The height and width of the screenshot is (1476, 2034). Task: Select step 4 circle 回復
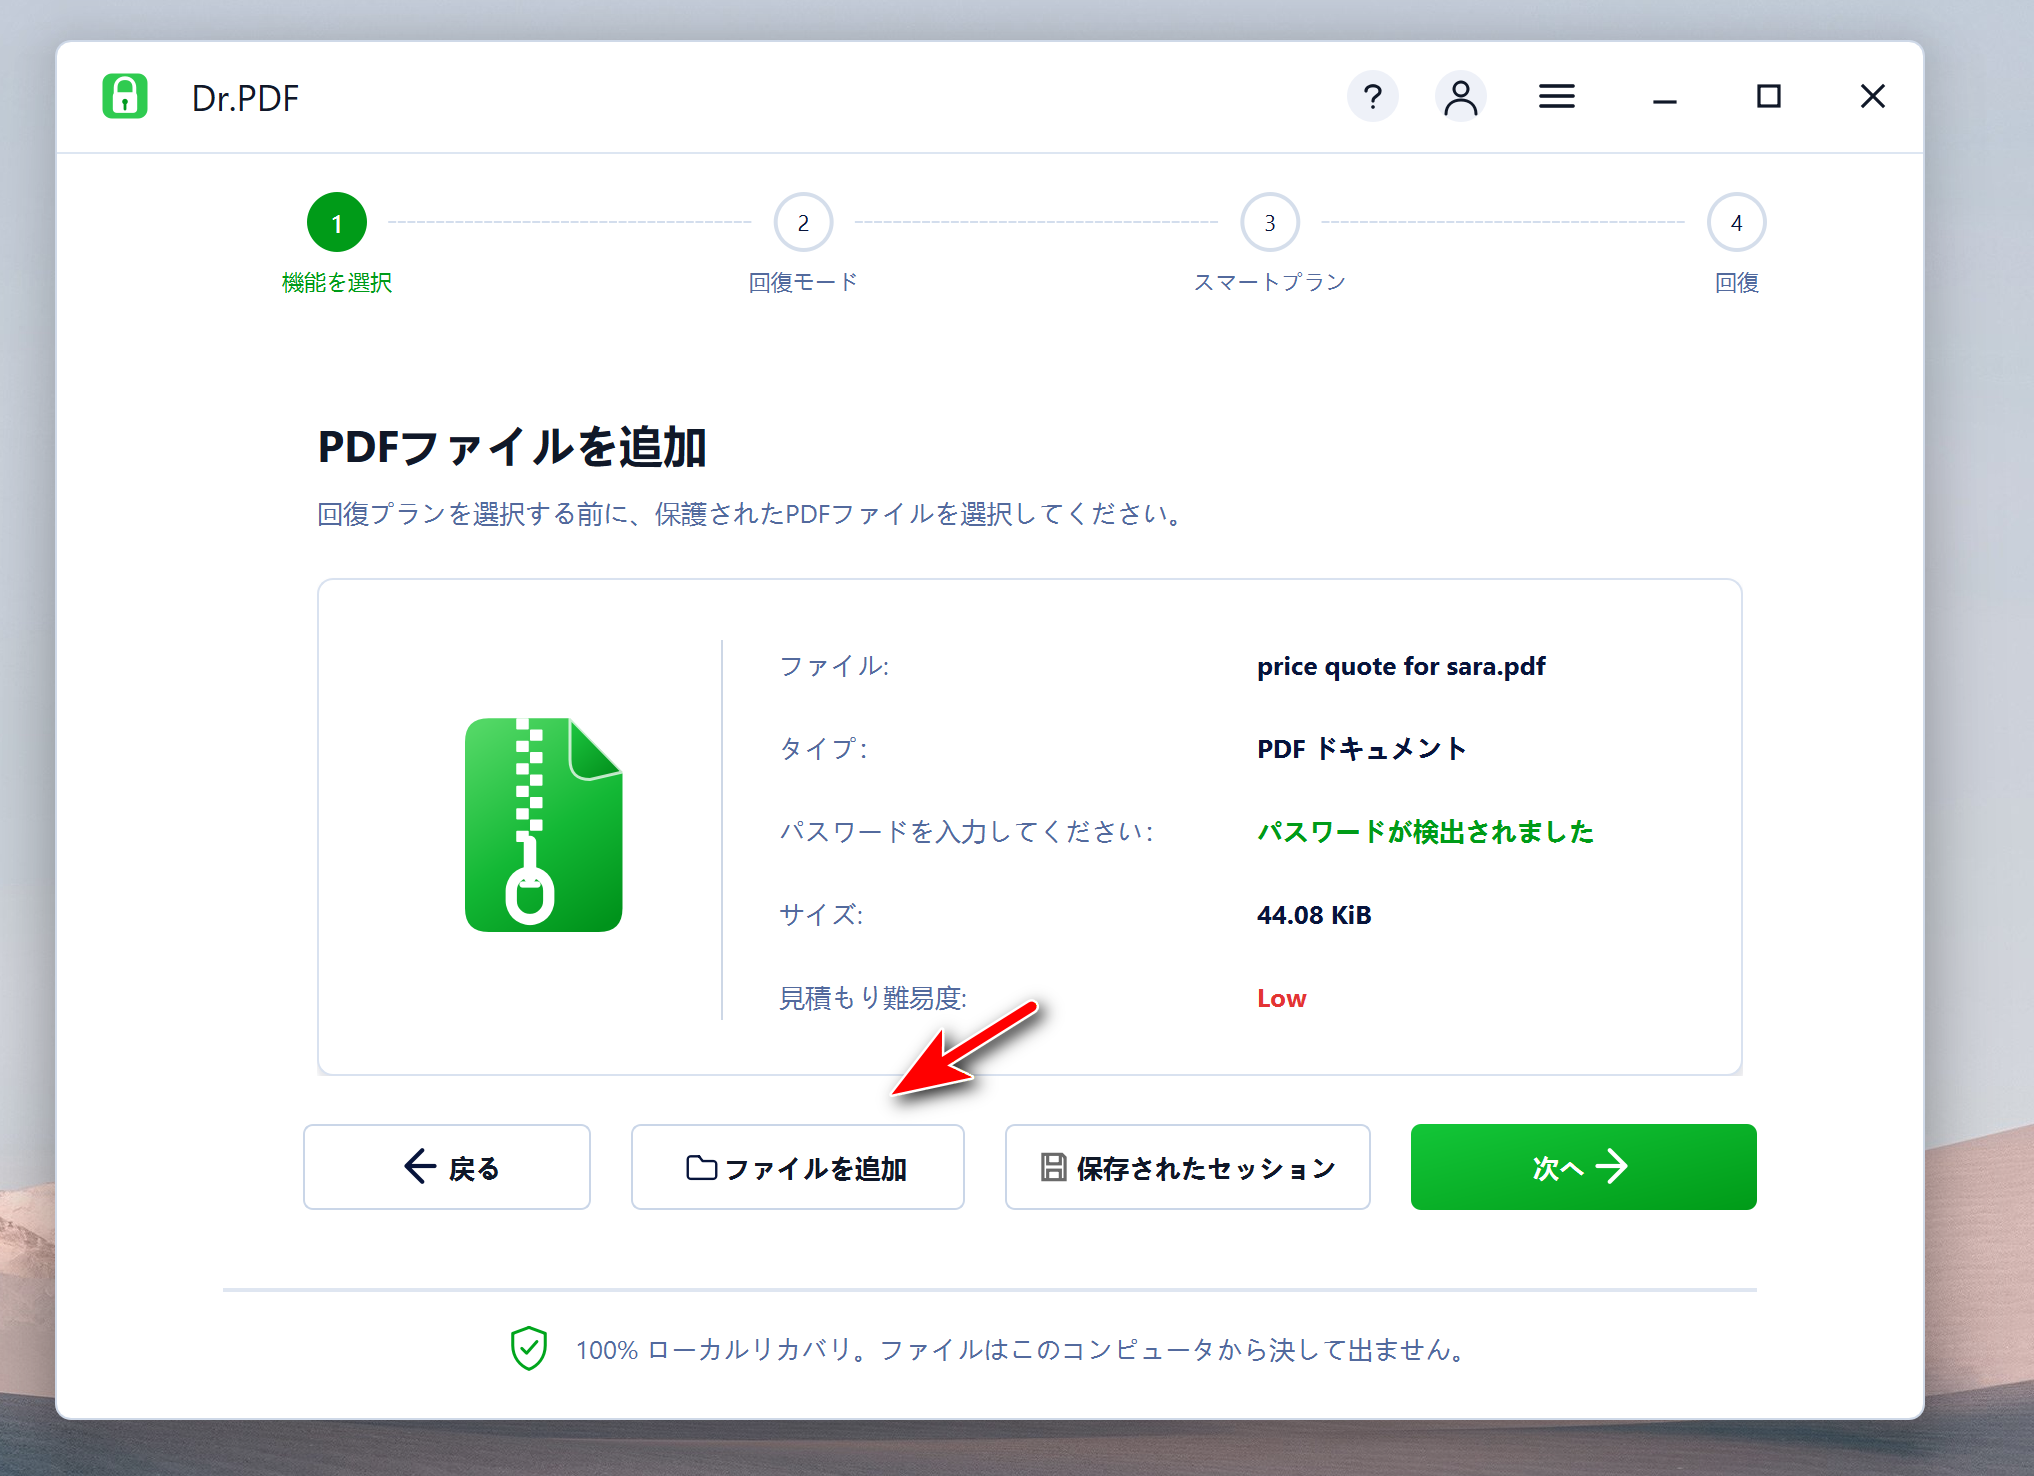[1736, 222]
